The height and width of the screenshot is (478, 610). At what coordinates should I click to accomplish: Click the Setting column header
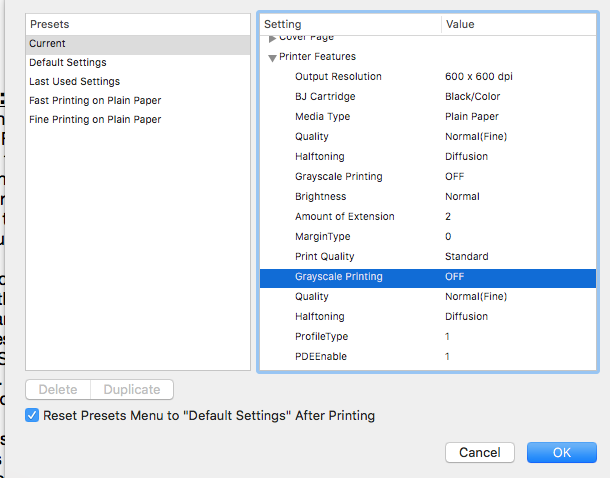[350, 24]
